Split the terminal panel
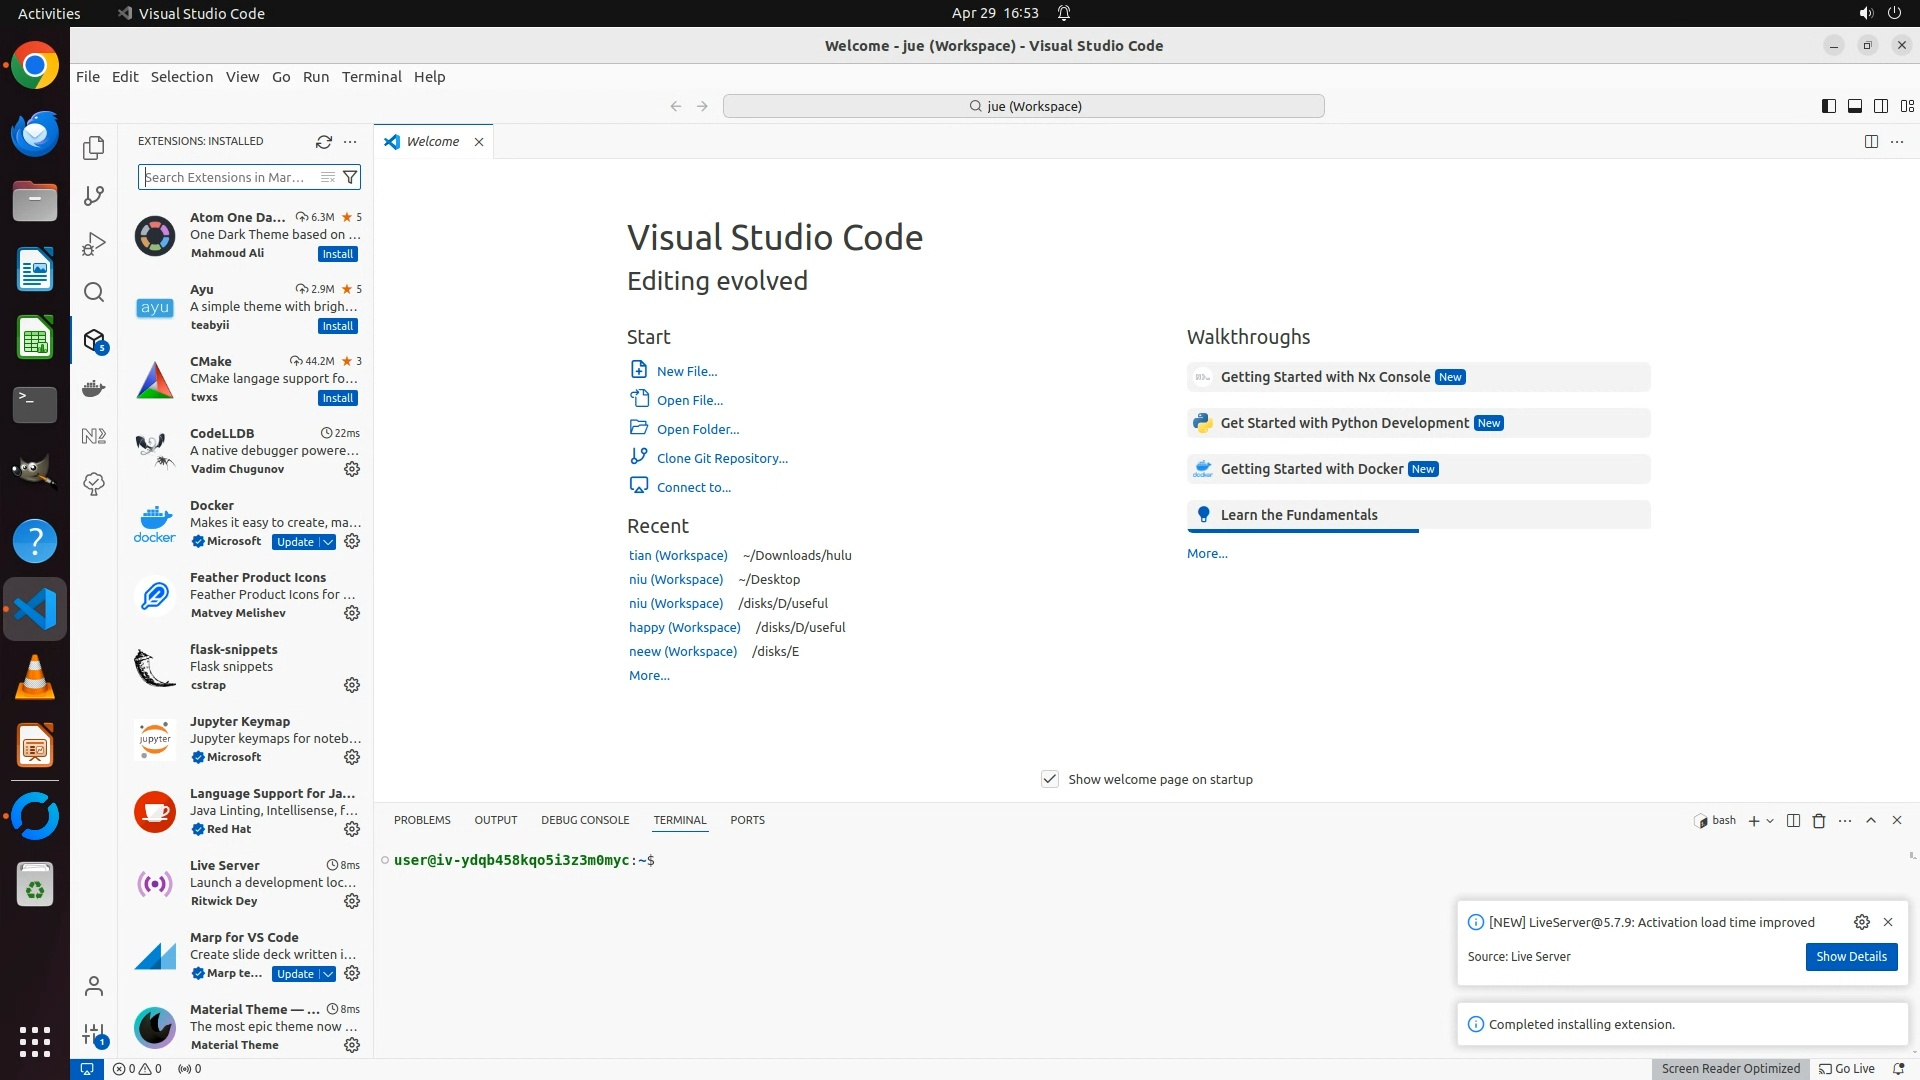The image size is (1920, 1080). click(1793, 821)
